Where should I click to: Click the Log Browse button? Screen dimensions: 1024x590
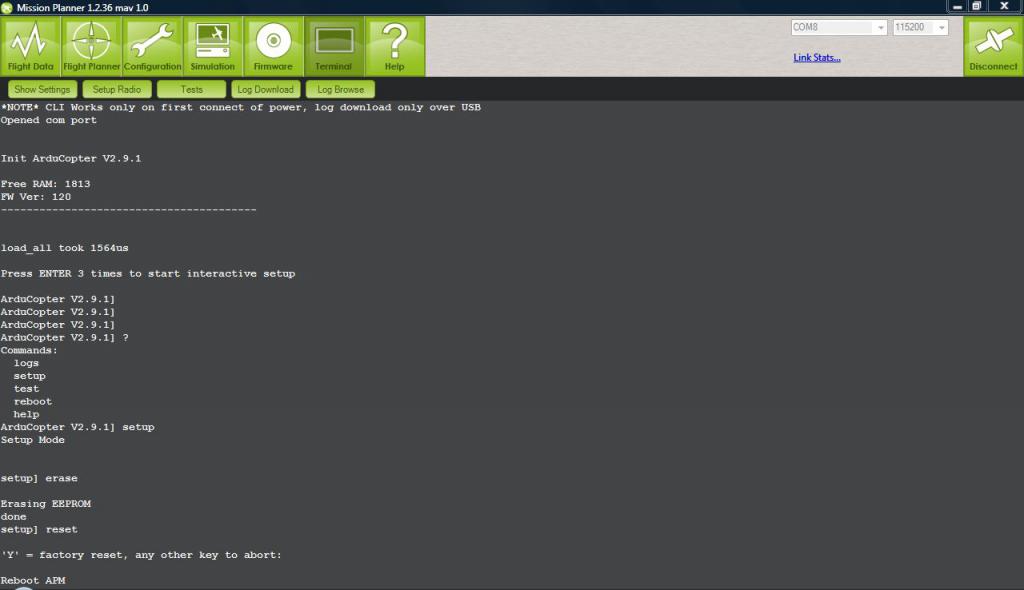(x=340, y=90)
